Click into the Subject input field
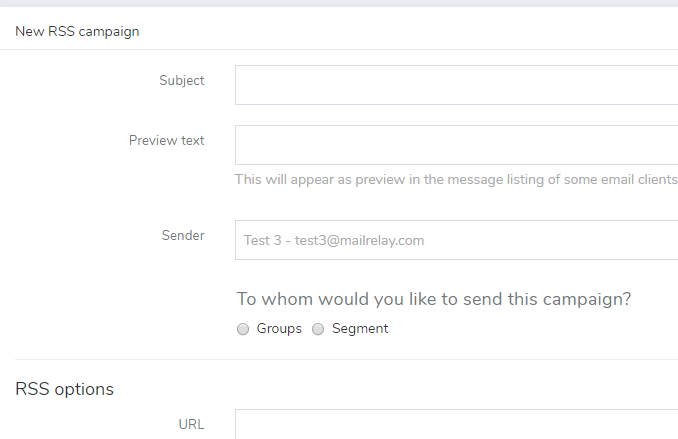Screen dimensions: 678x439 (x=456, y=85)
